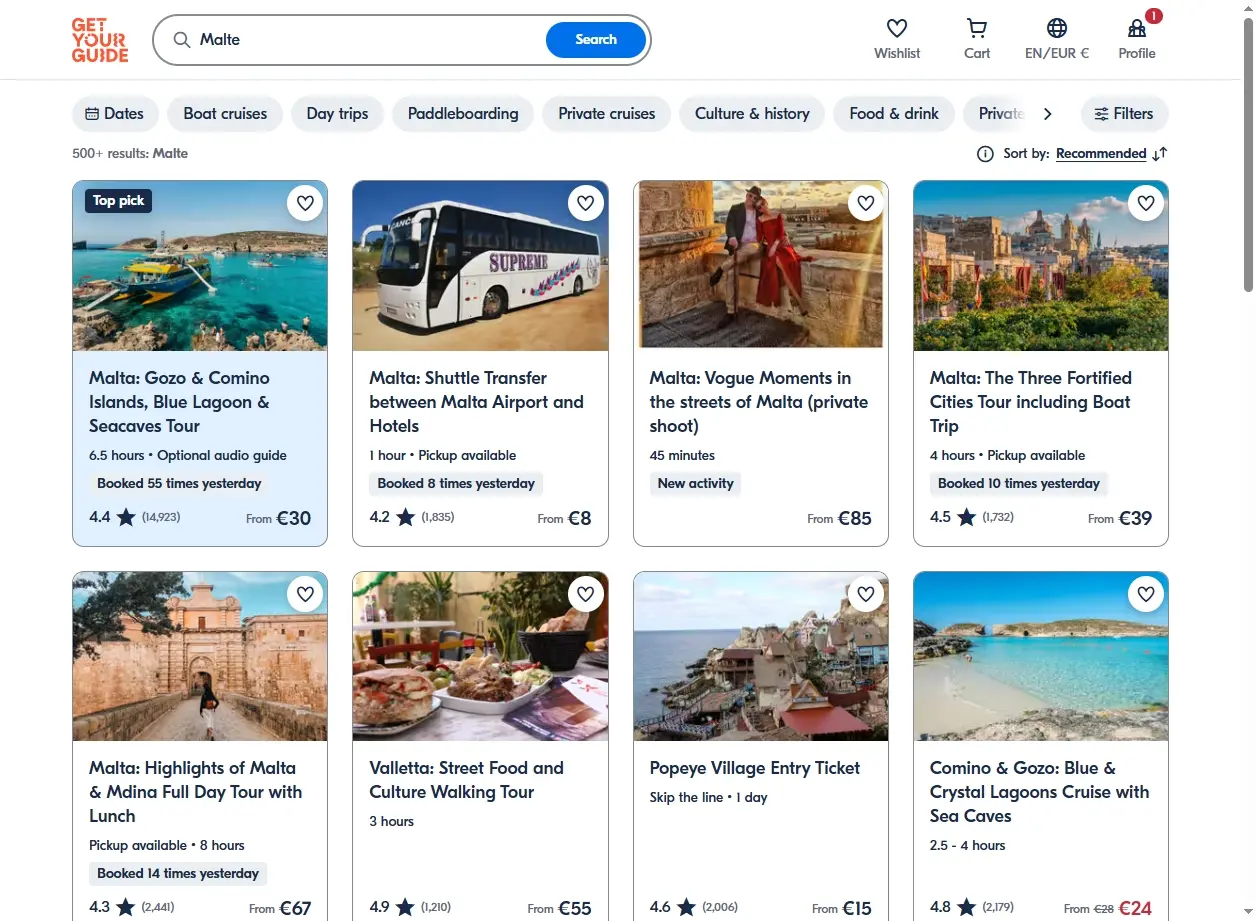
Task: Click the '500+ results: Malte' text
Action: point(130,154)
